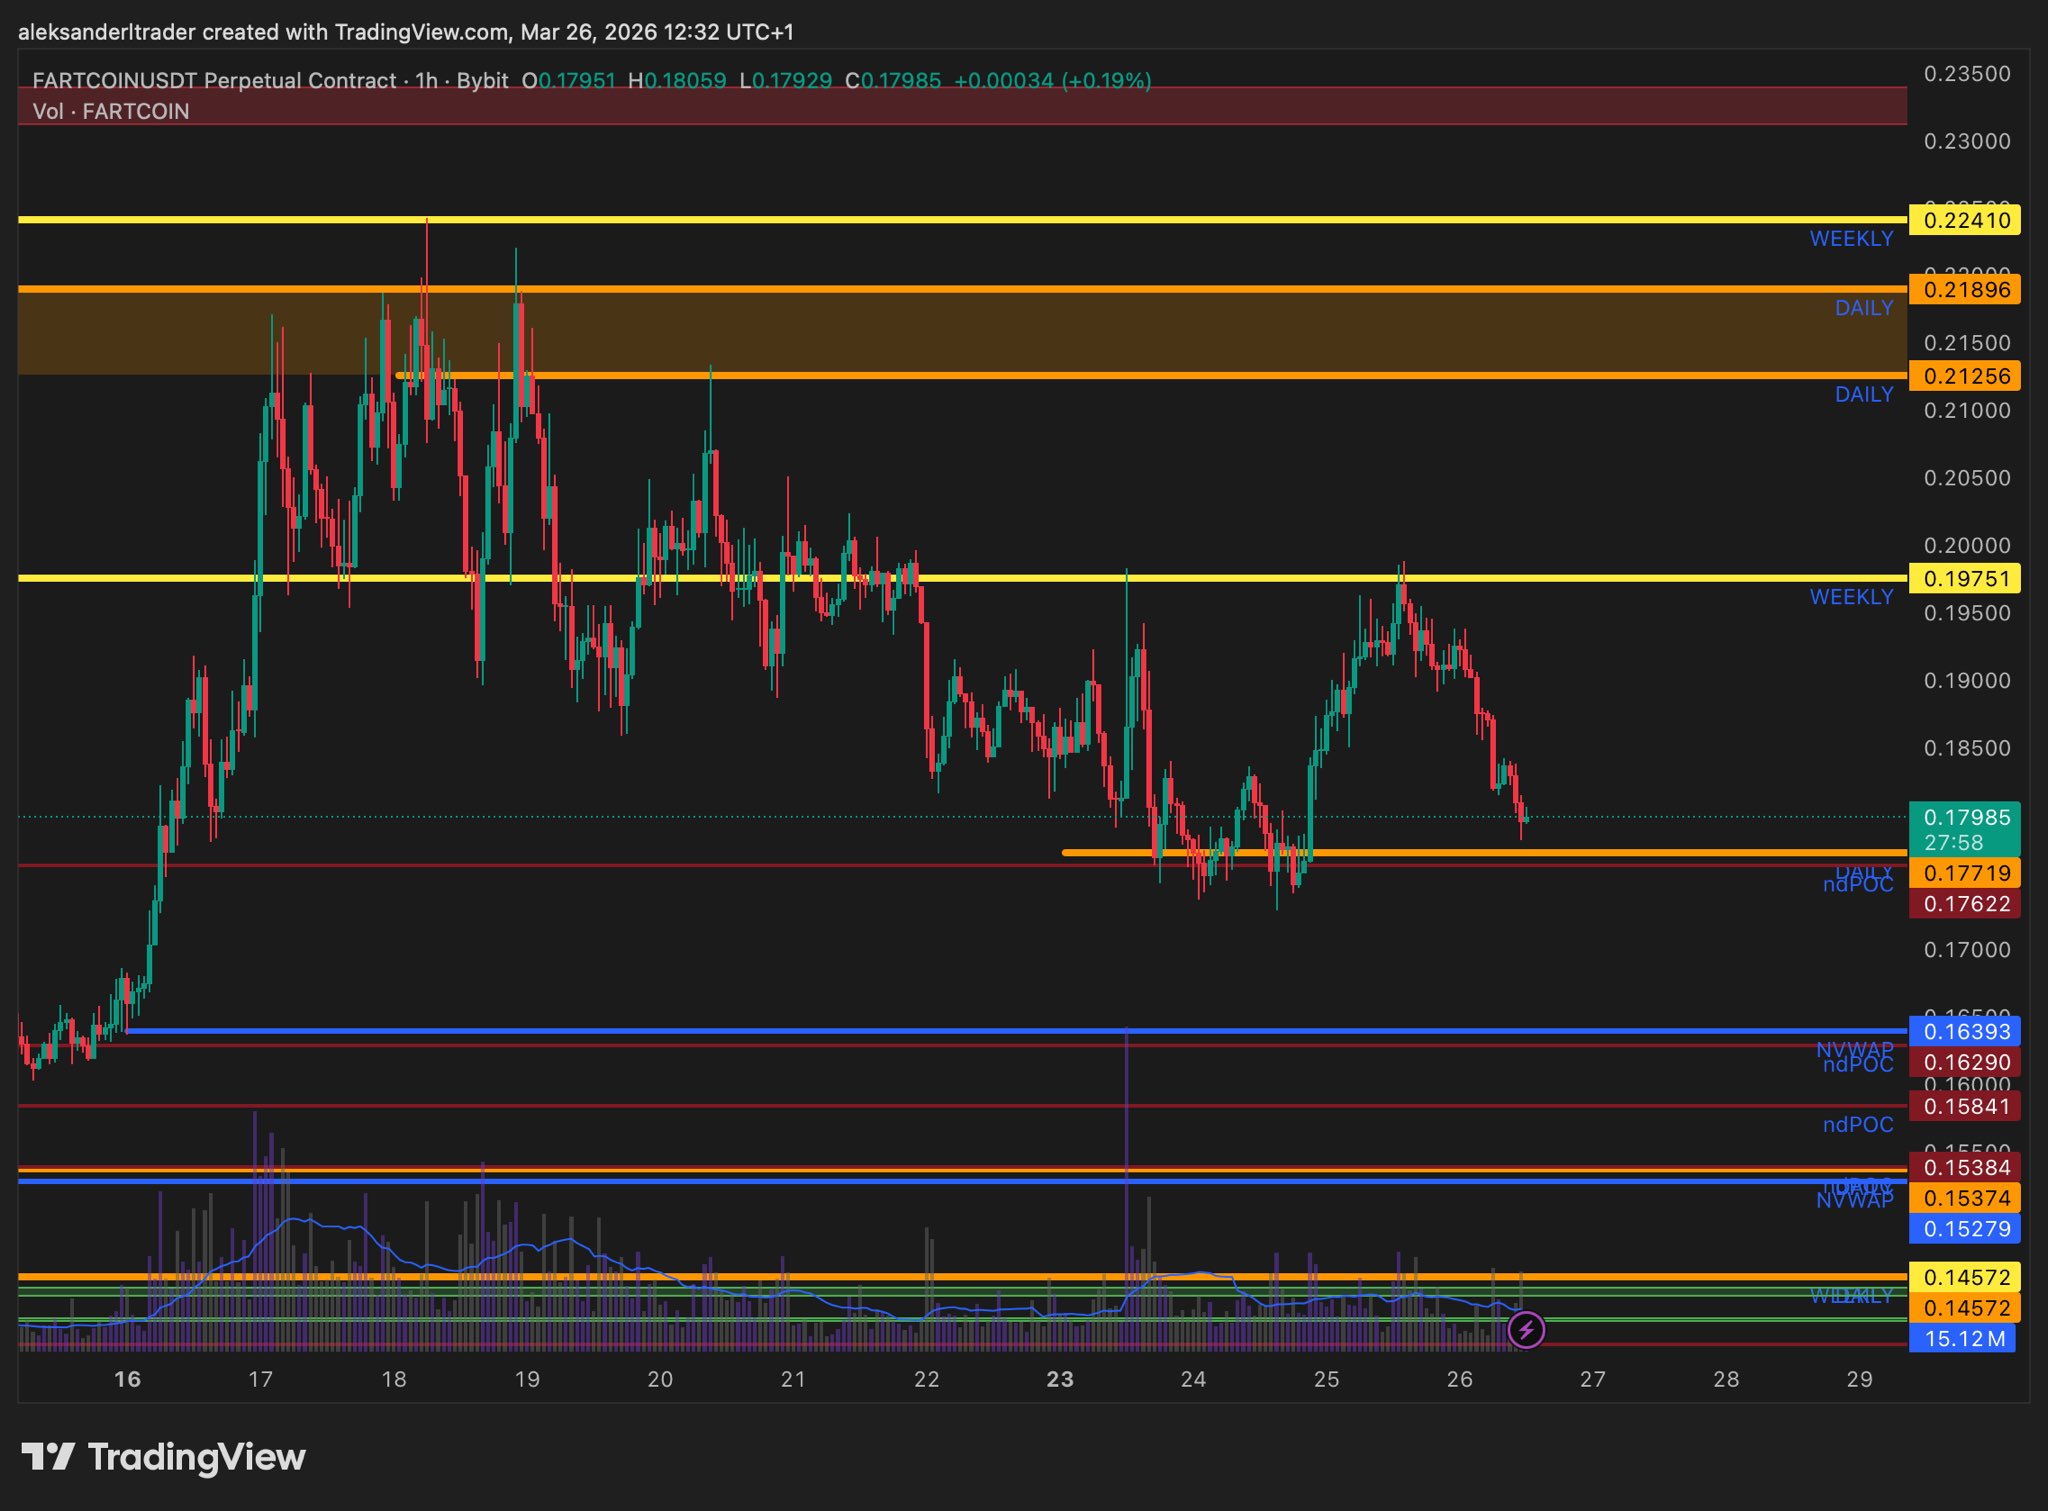The width and height of the screenshot is (2048, 1511).
Task: Select the blue 0.16393 price tag
Action: [x=1964, y=1031]
